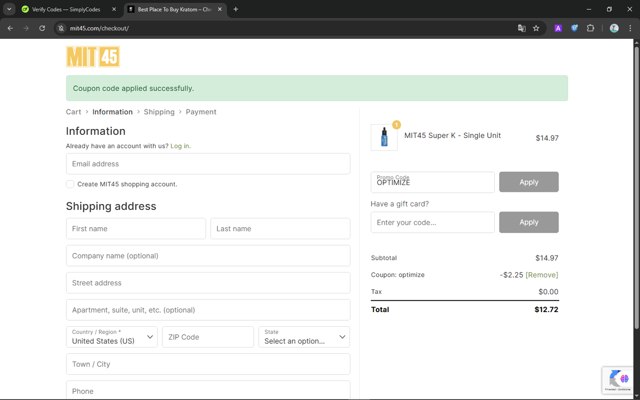Focus the Apartment, suite, unit field
The height and width of the screenshot is (400, 640).
pyautogui.click(x=208, y=310)
